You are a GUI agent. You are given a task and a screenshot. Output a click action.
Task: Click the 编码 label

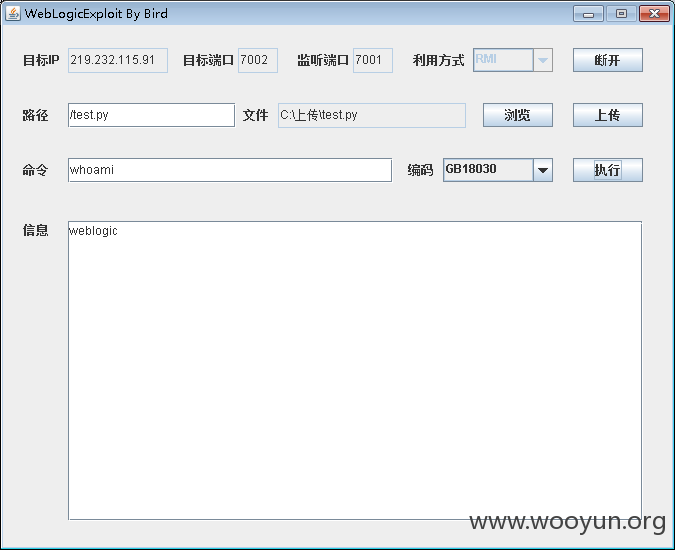point(420,170)
